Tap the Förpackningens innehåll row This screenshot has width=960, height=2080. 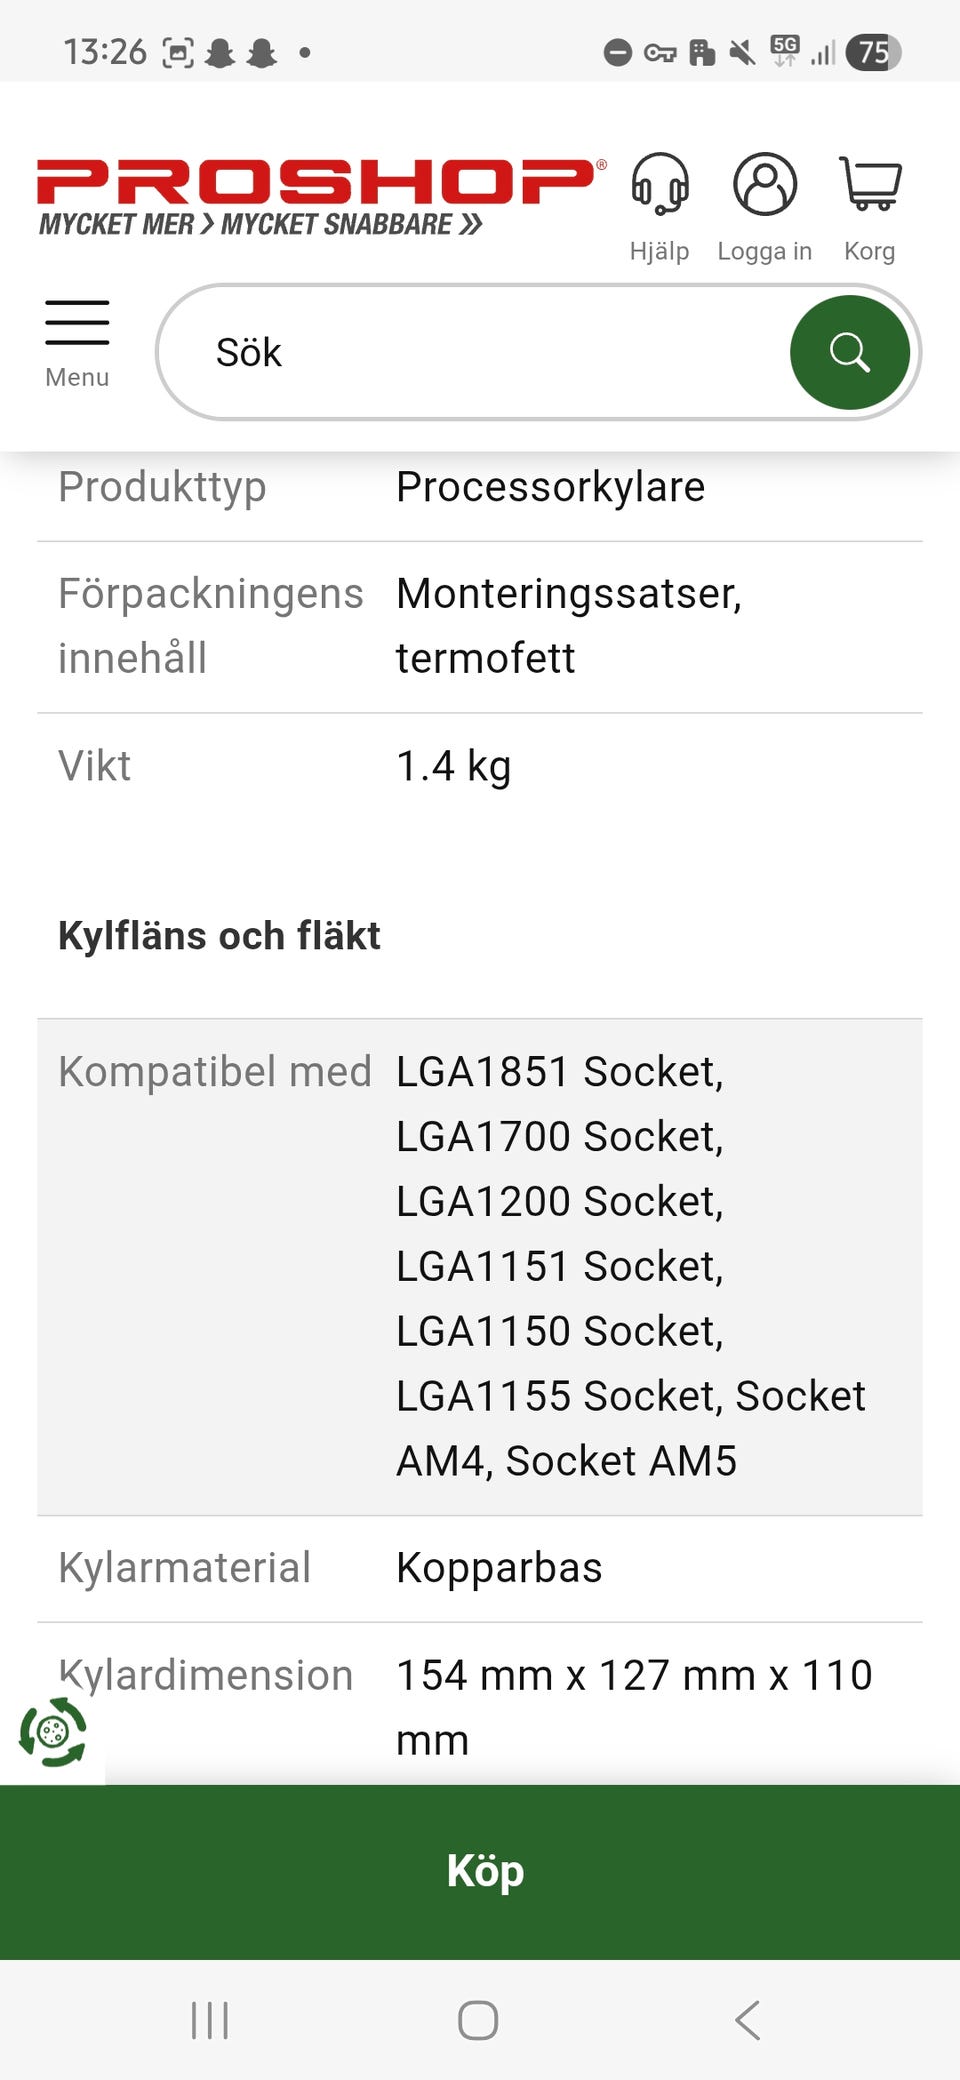[x=480, y=626]
